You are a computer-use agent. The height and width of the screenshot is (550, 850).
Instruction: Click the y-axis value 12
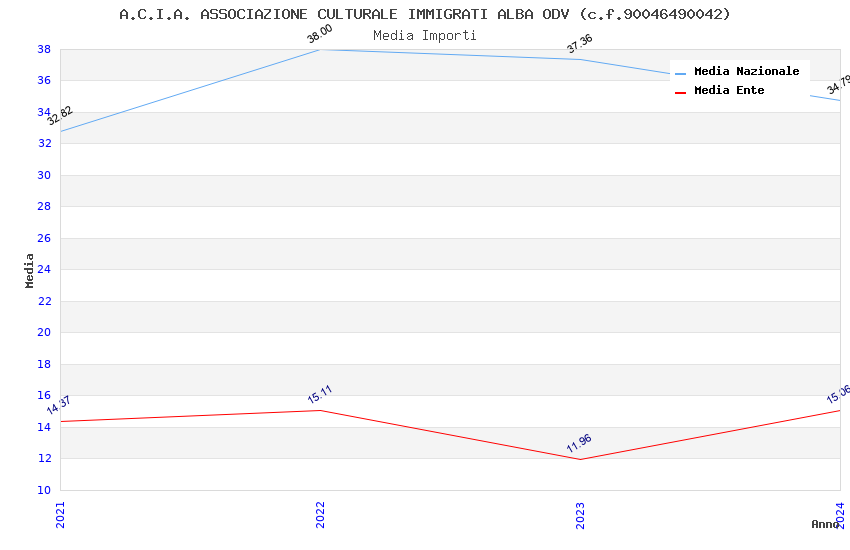(44, 458)
